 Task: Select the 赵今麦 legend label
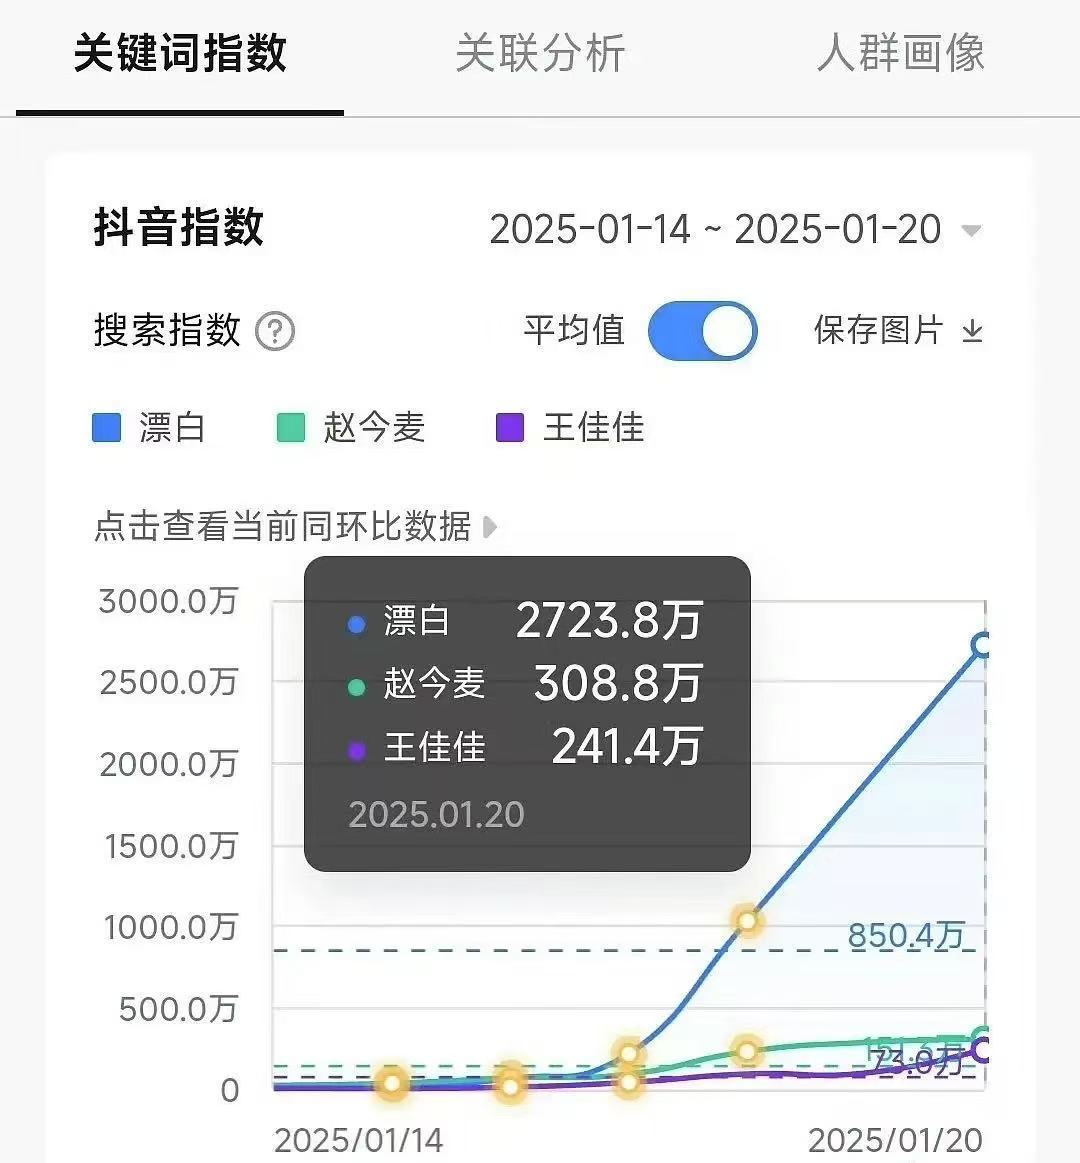(x=374, y=428)
